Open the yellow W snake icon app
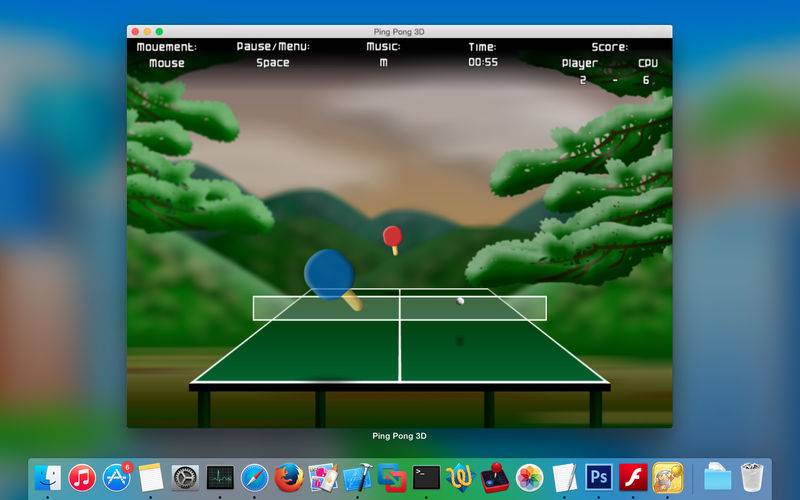800x500 pixels. click(x=461, y=478)
